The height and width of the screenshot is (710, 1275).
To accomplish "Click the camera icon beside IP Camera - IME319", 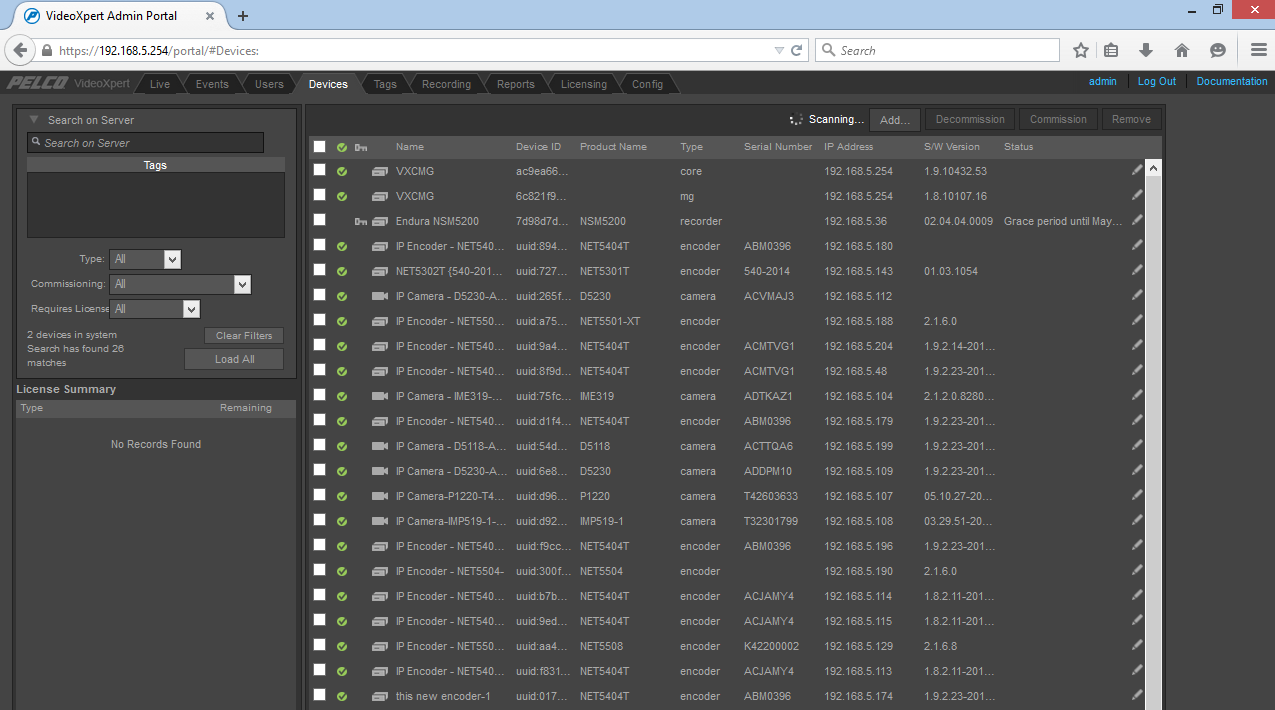I will 379,396.
